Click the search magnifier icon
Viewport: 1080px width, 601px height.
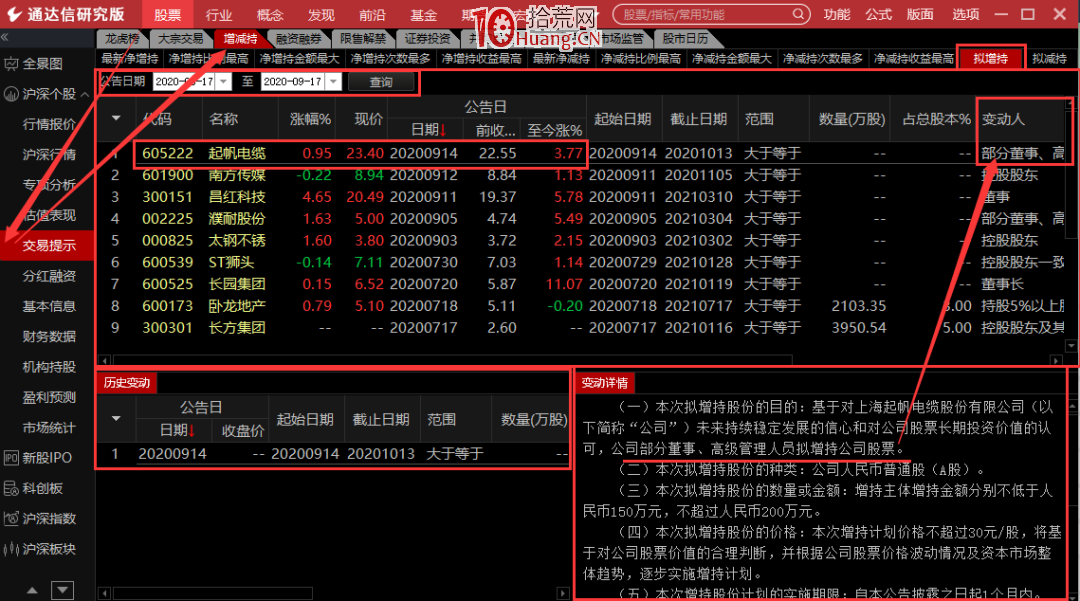pyautogui.click(x=798, y=14)
